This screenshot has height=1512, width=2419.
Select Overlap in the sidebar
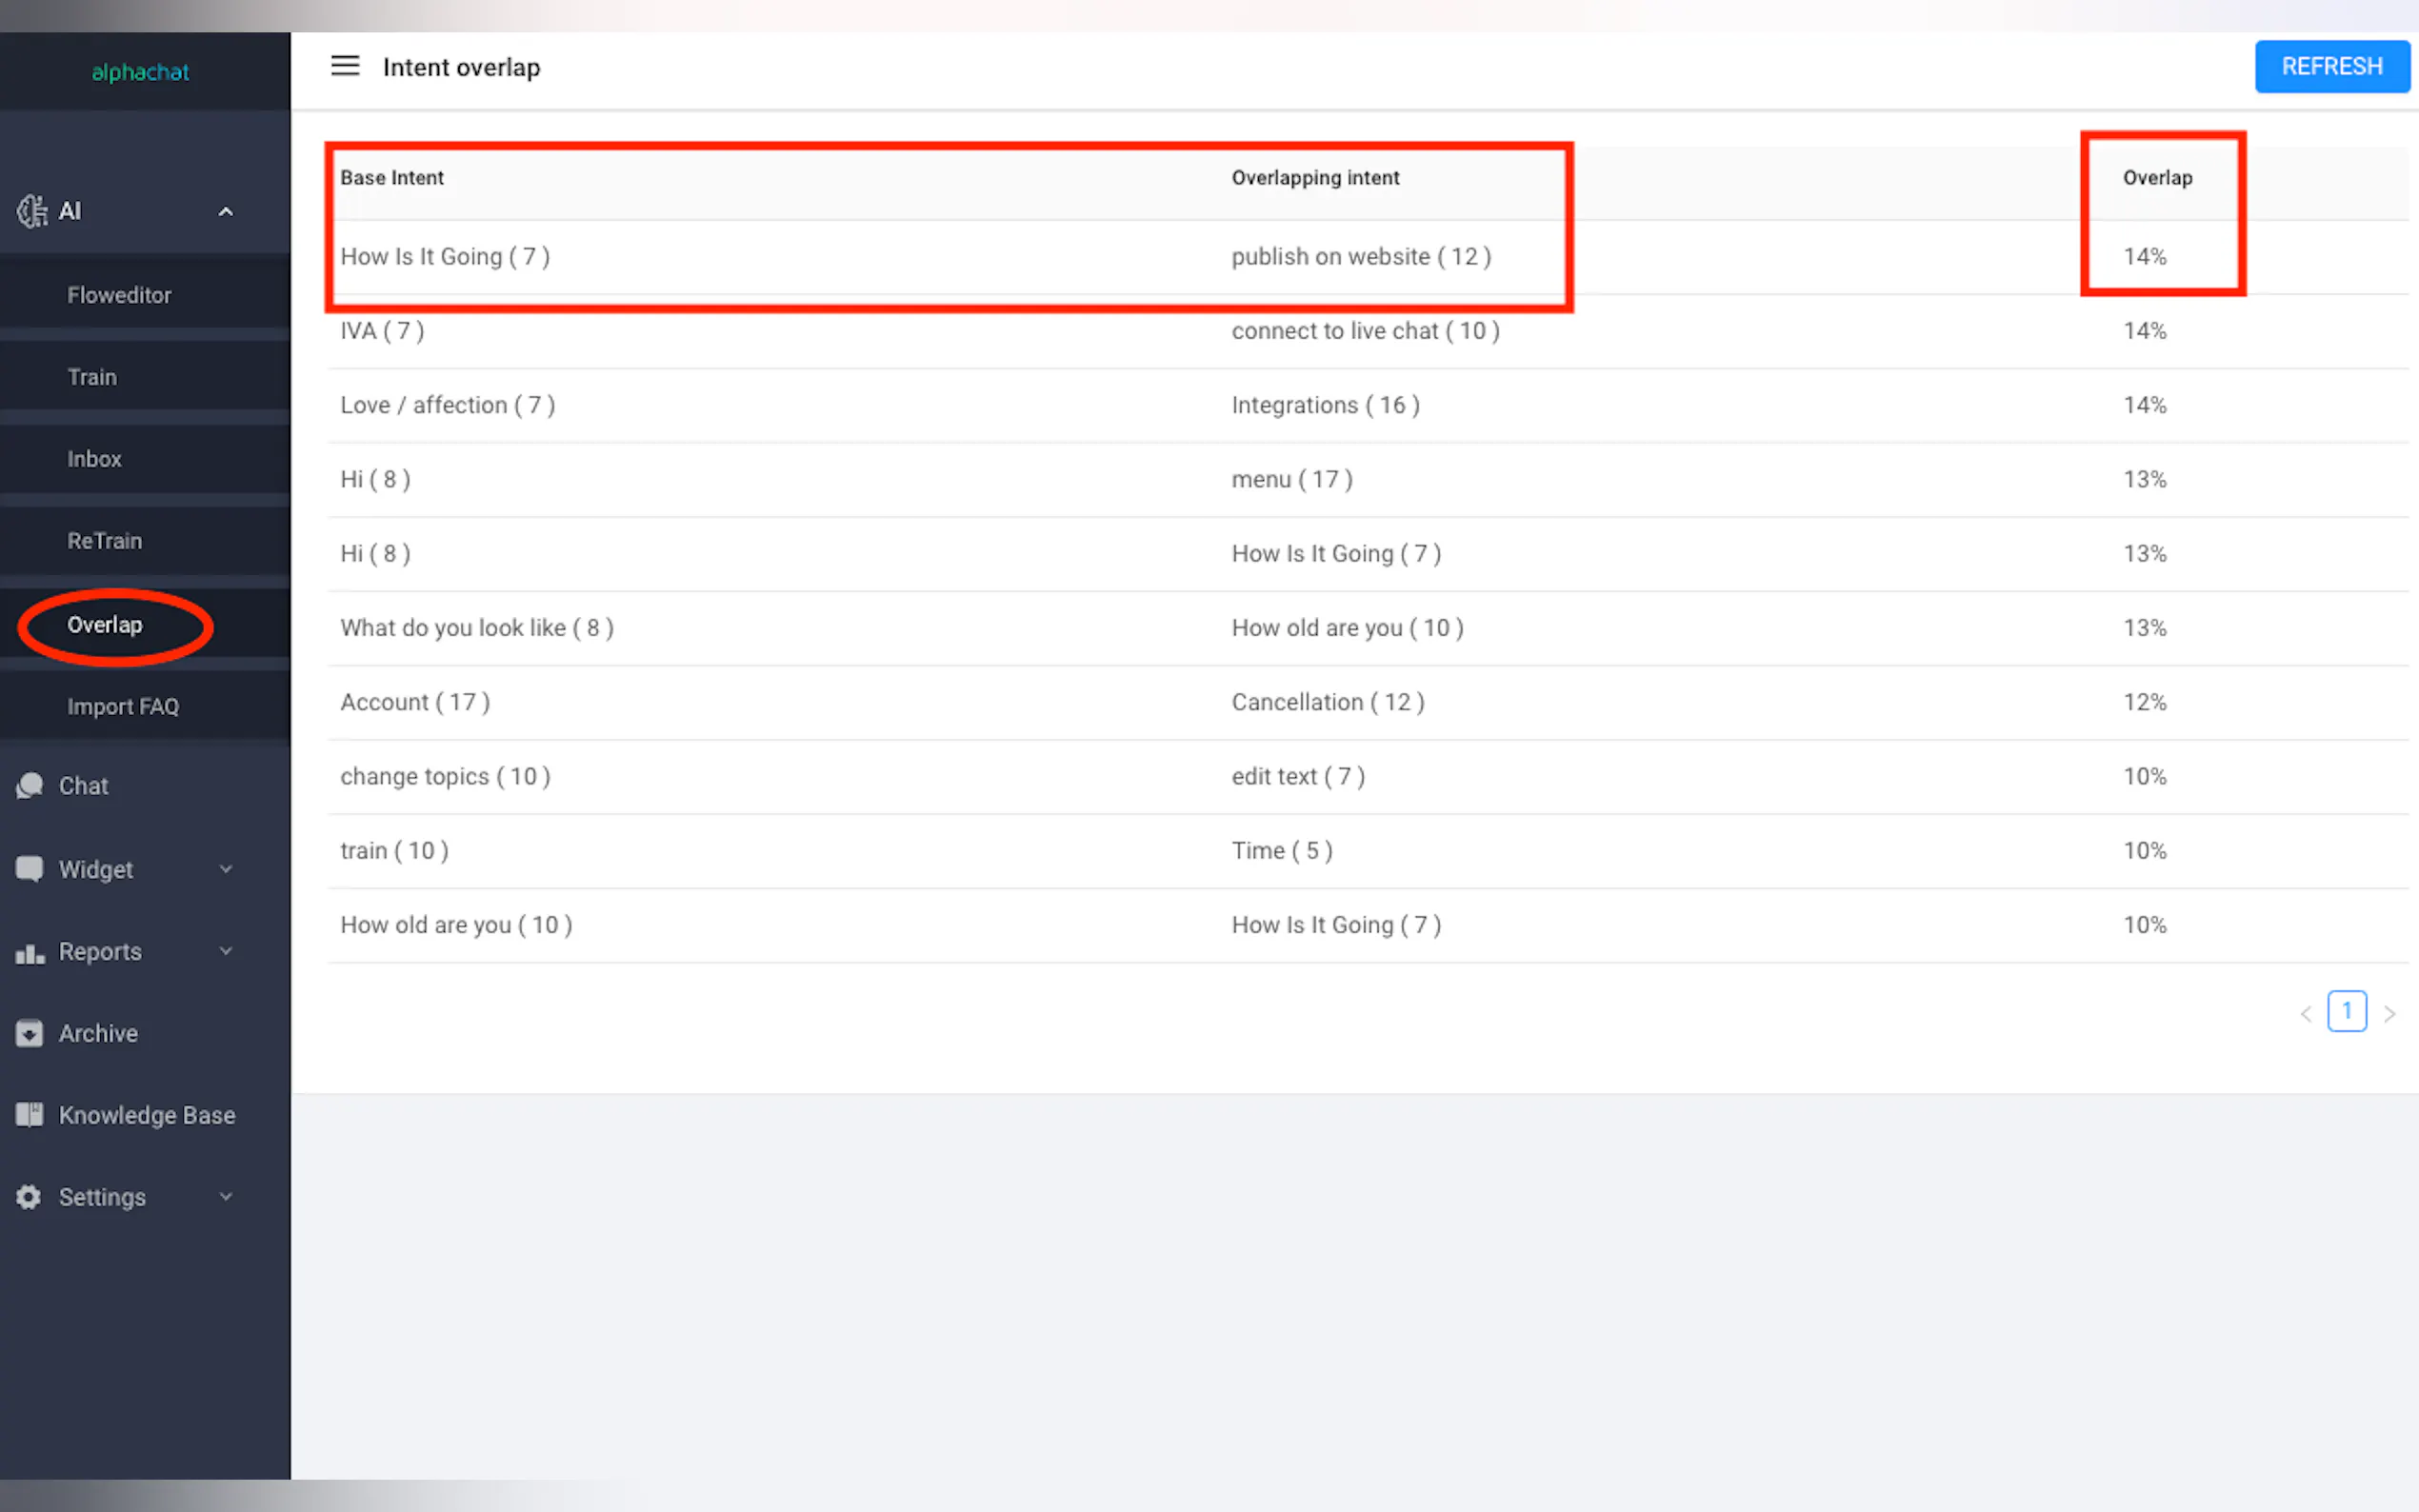[105, 625]
